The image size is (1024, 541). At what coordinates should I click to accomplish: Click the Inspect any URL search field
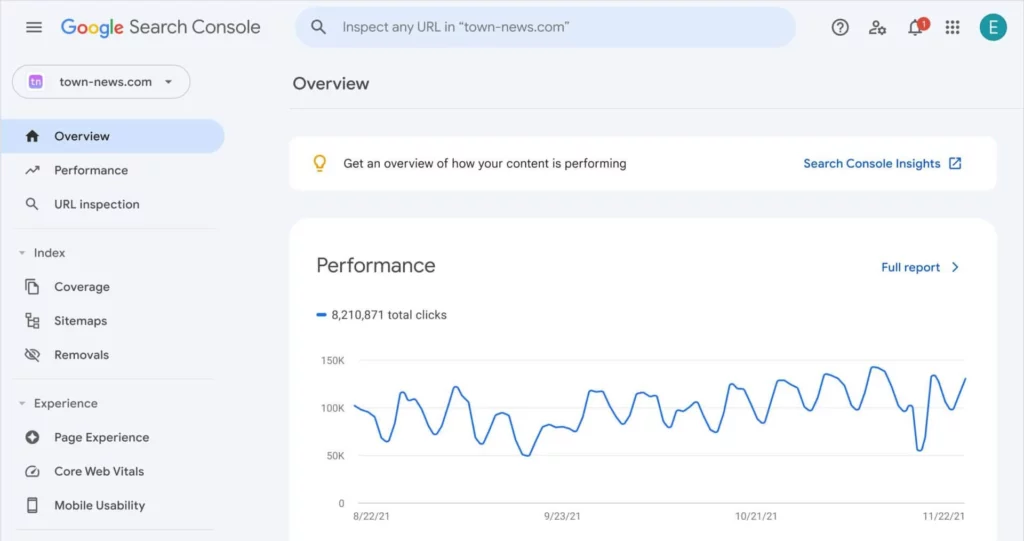click(545, 27)
